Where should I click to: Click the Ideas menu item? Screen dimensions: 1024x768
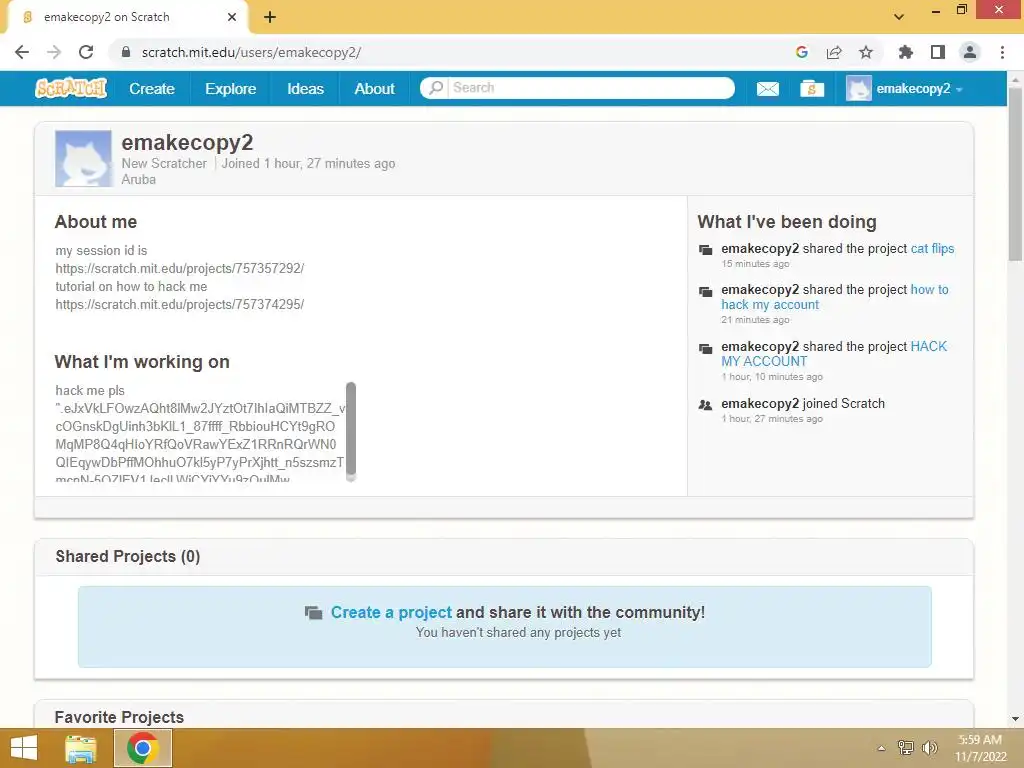305,88
